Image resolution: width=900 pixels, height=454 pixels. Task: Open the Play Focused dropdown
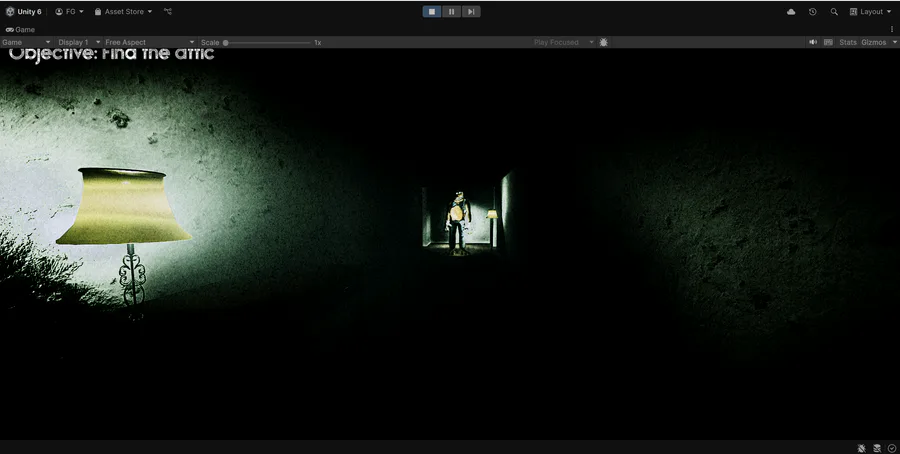pos(562,42)
